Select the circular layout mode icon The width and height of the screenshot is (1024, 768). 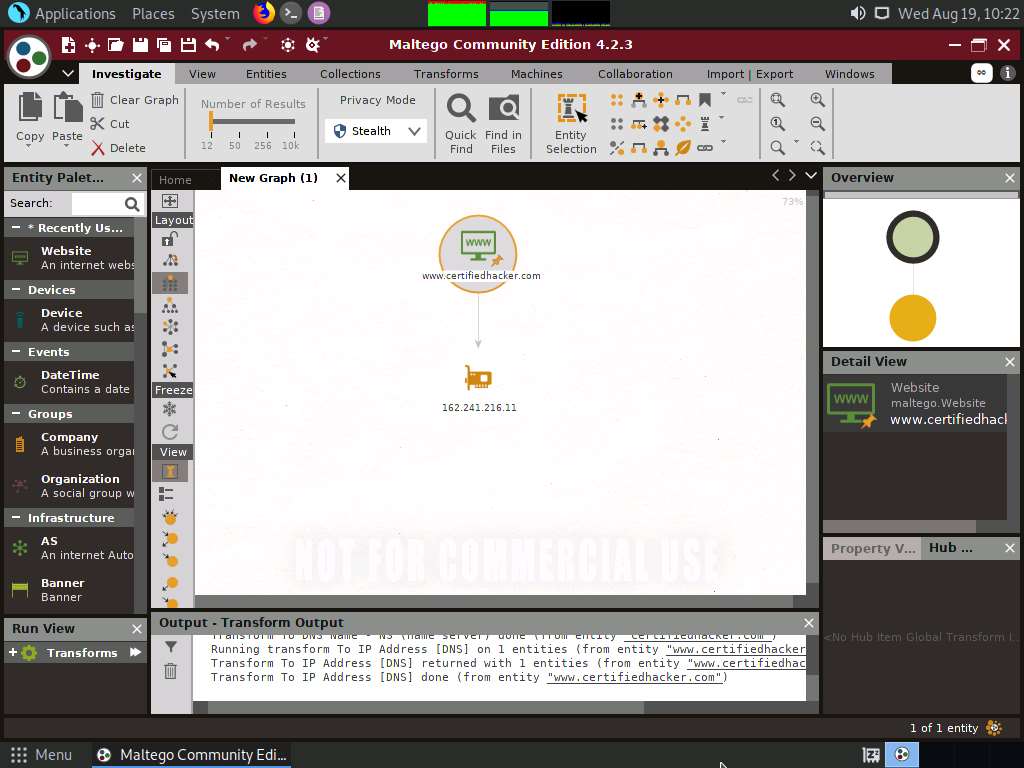pos(170,327)
